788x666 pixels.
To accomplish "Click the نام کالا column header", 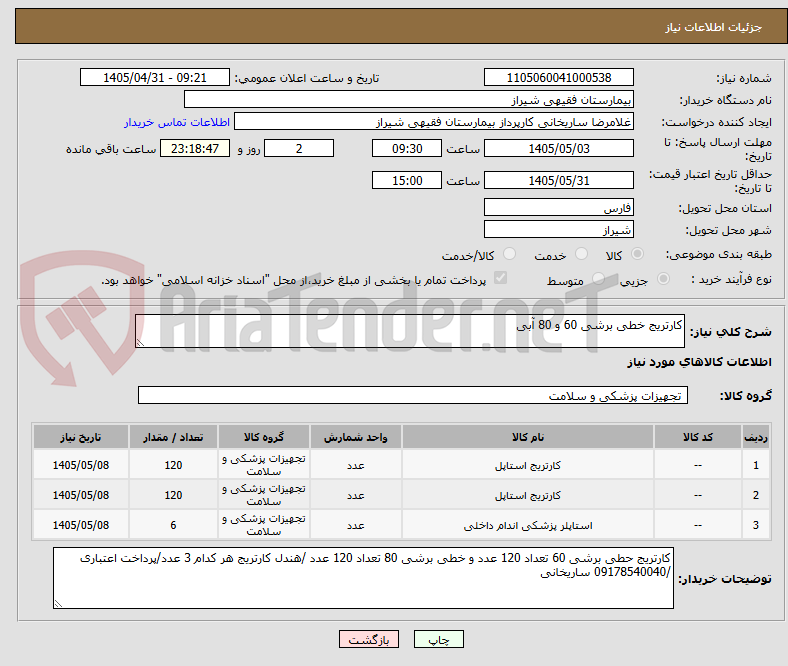I will pyautogui.click(x=528, y=437).
